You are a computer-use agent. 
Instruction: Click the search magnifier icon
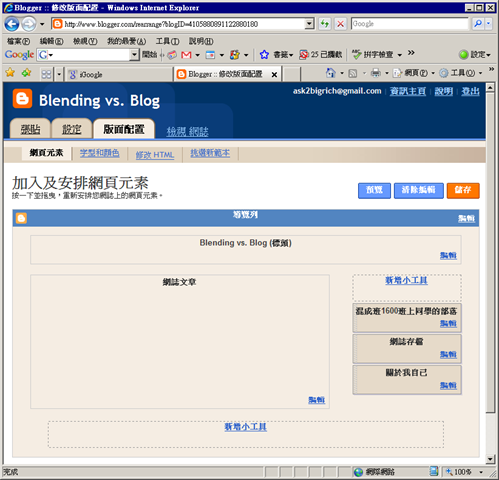[478, 24]
